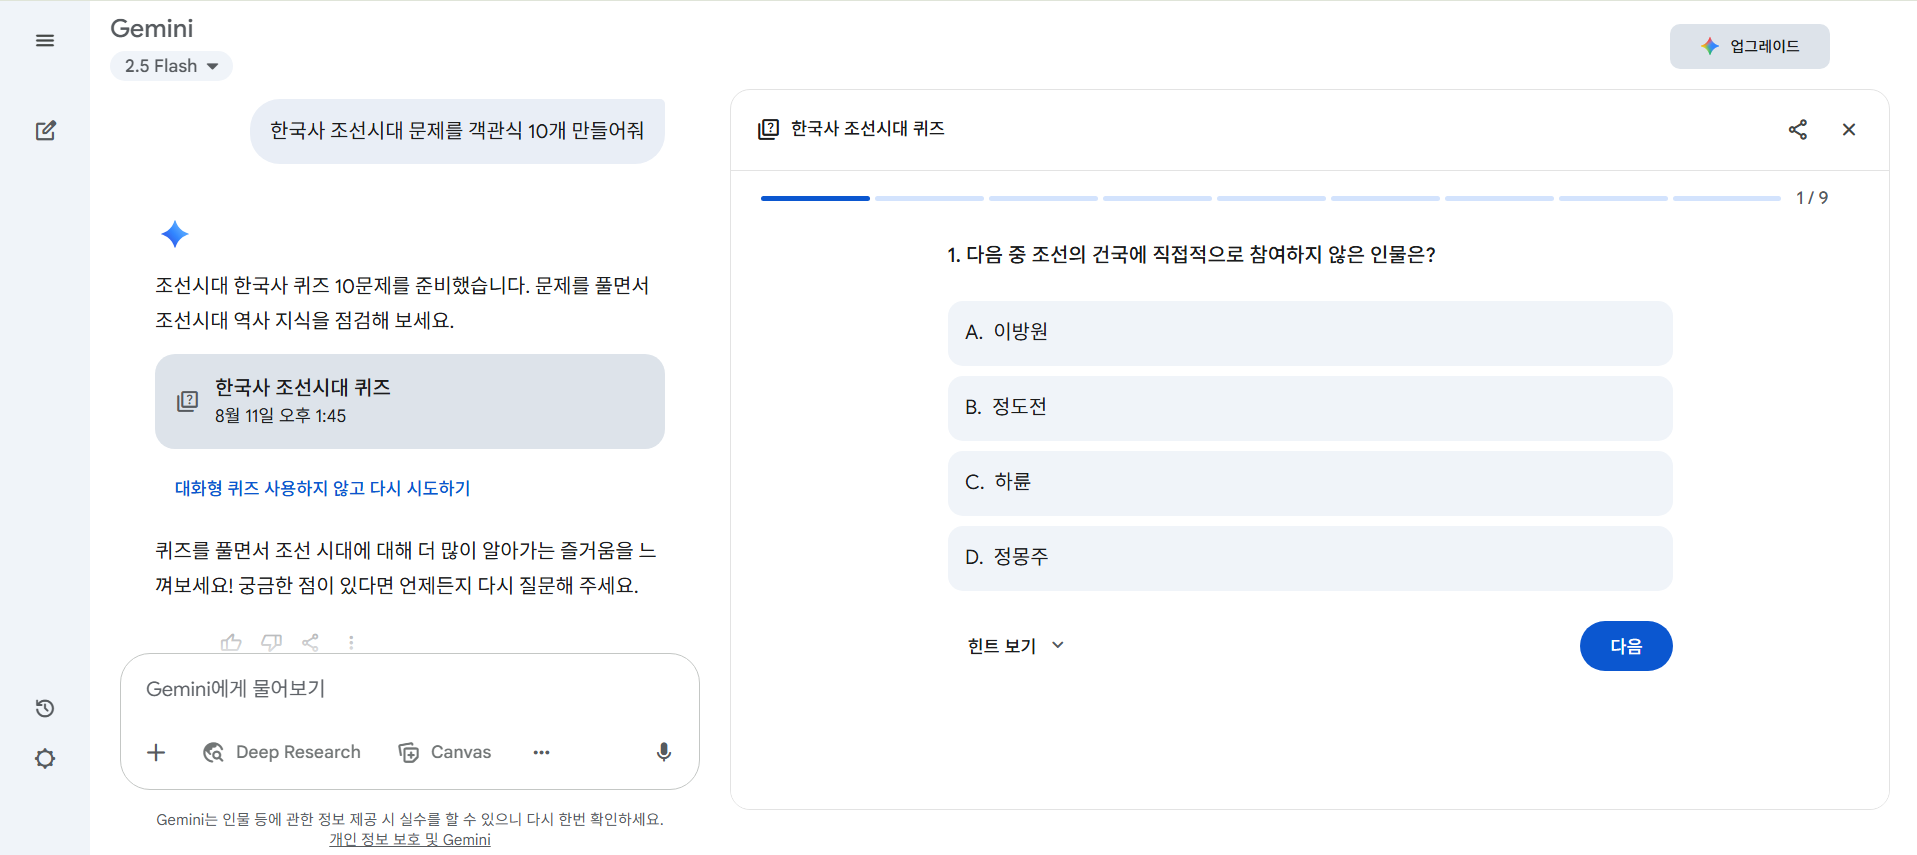The height and width of the screenshot is (855, 1917).
Task: Click the 다음 button to go next
Action: 1625,646
